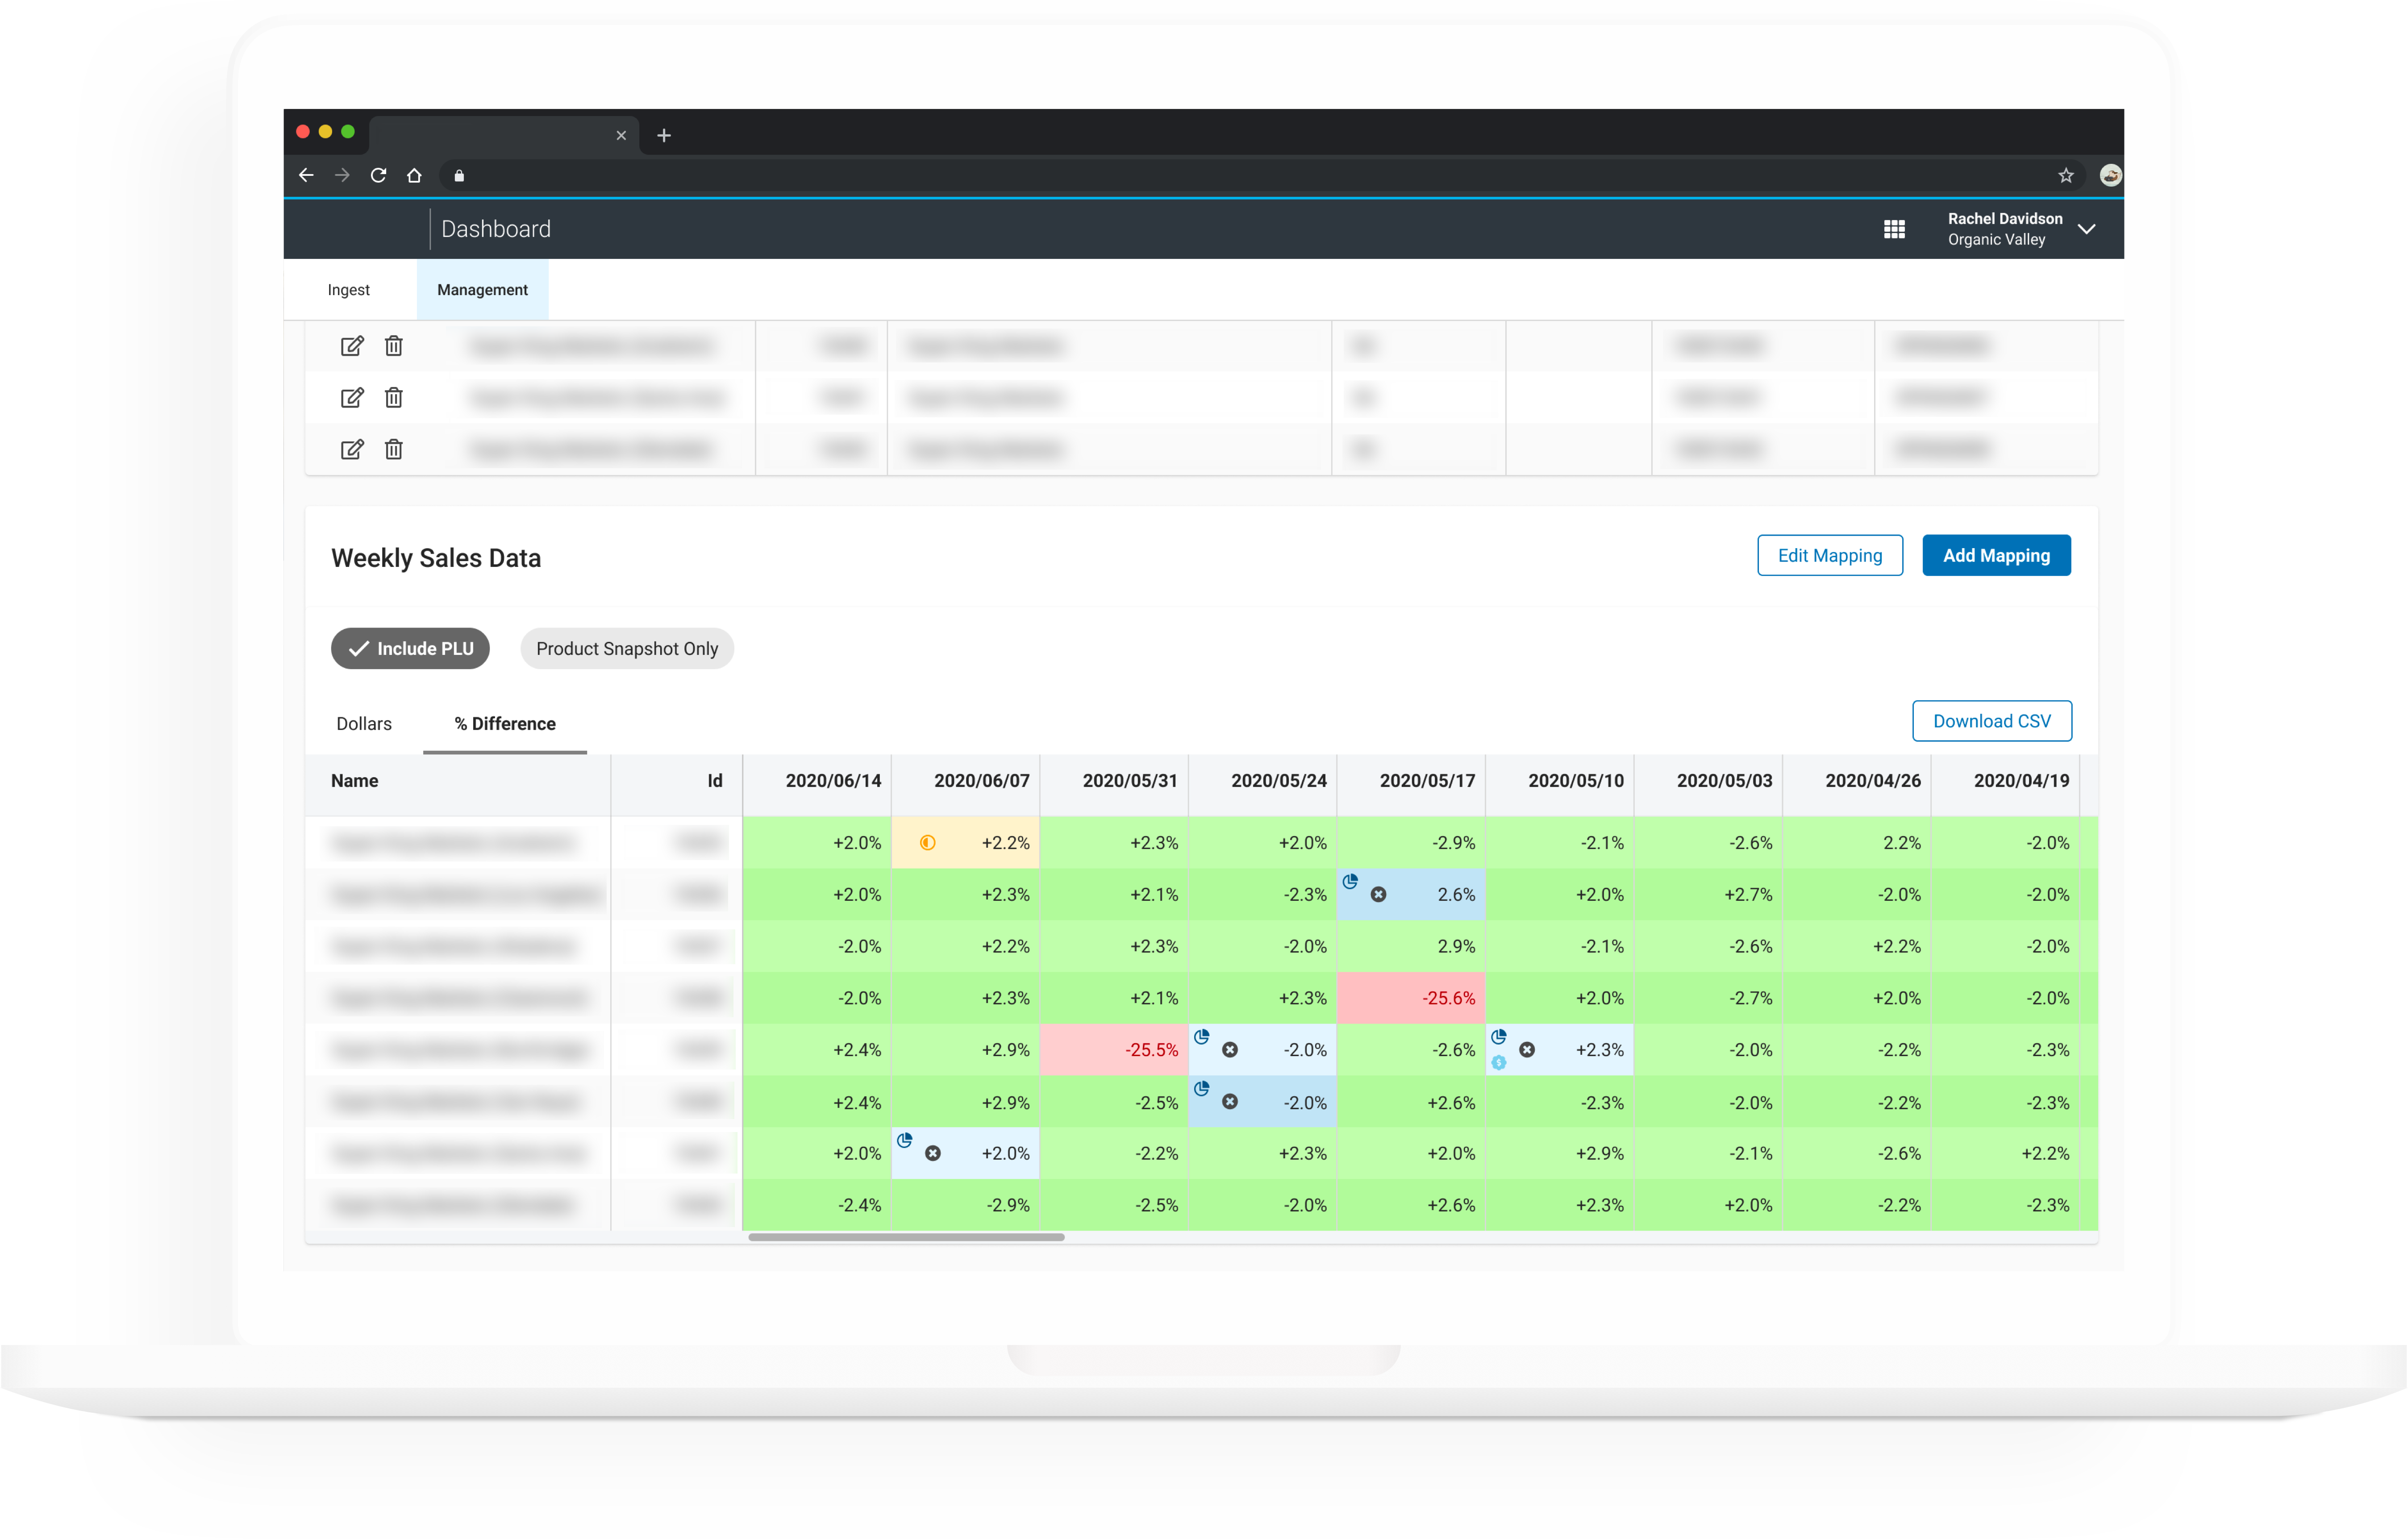Click the edit icon in the third mapping row
The width and height of the screenshot is (2408, 1540).
point(352,449)
